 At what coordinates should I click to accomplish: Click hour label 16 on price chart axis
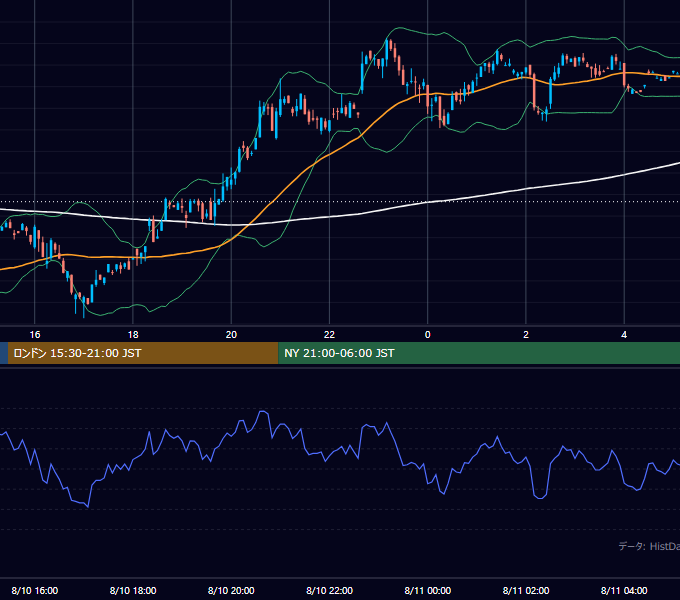coord(35,335)
